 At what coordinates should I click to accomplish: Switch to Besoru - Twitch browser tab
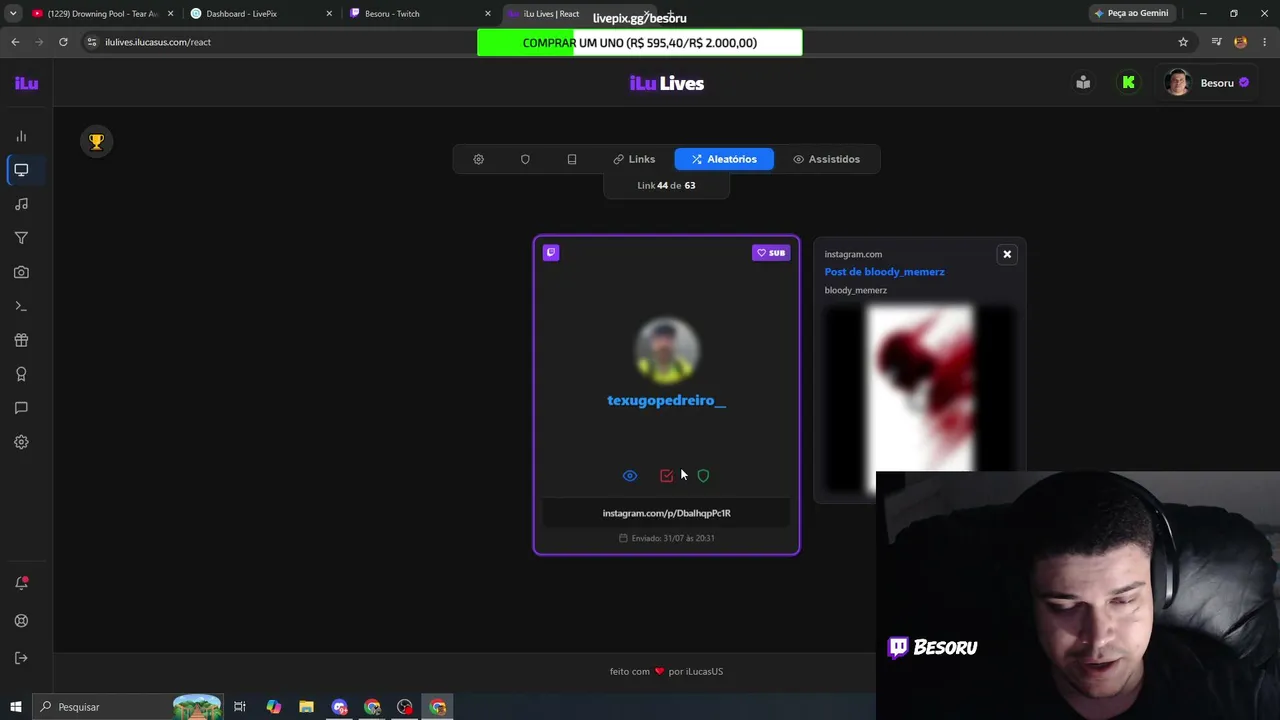[421, 14]
